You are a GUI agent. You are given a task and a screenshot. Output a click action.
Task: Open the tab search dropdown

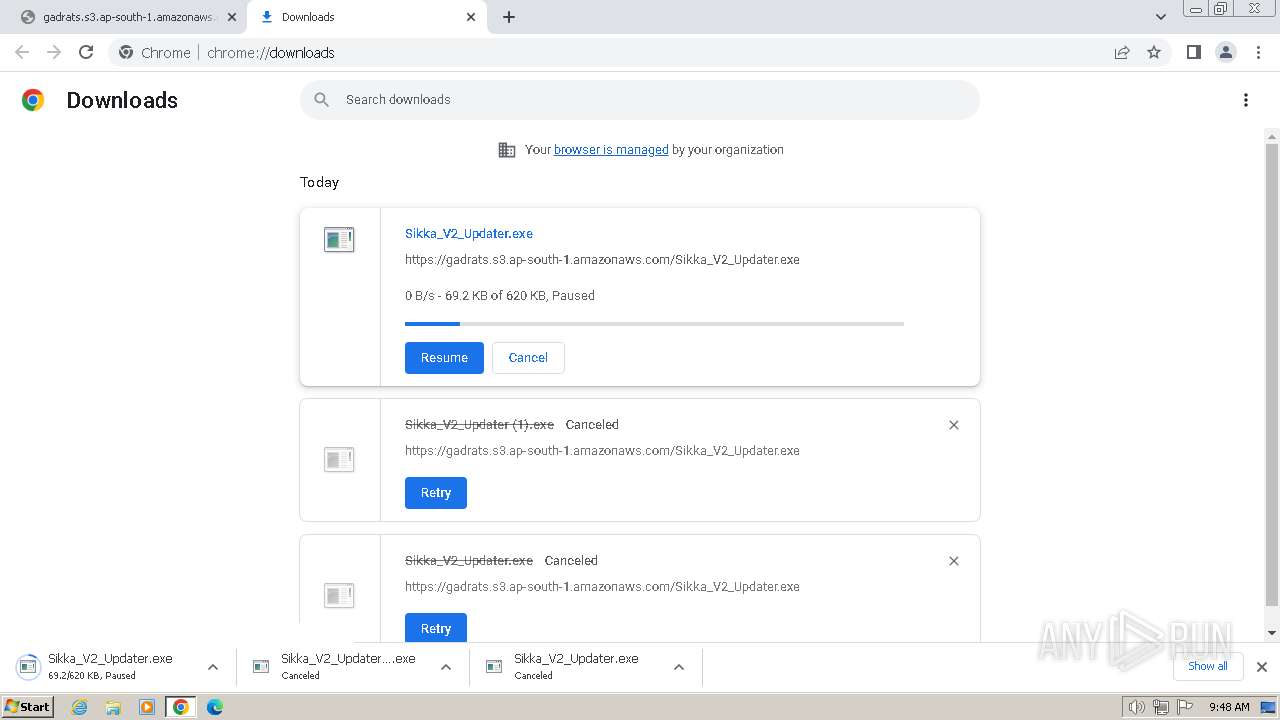click(1161, 17)
